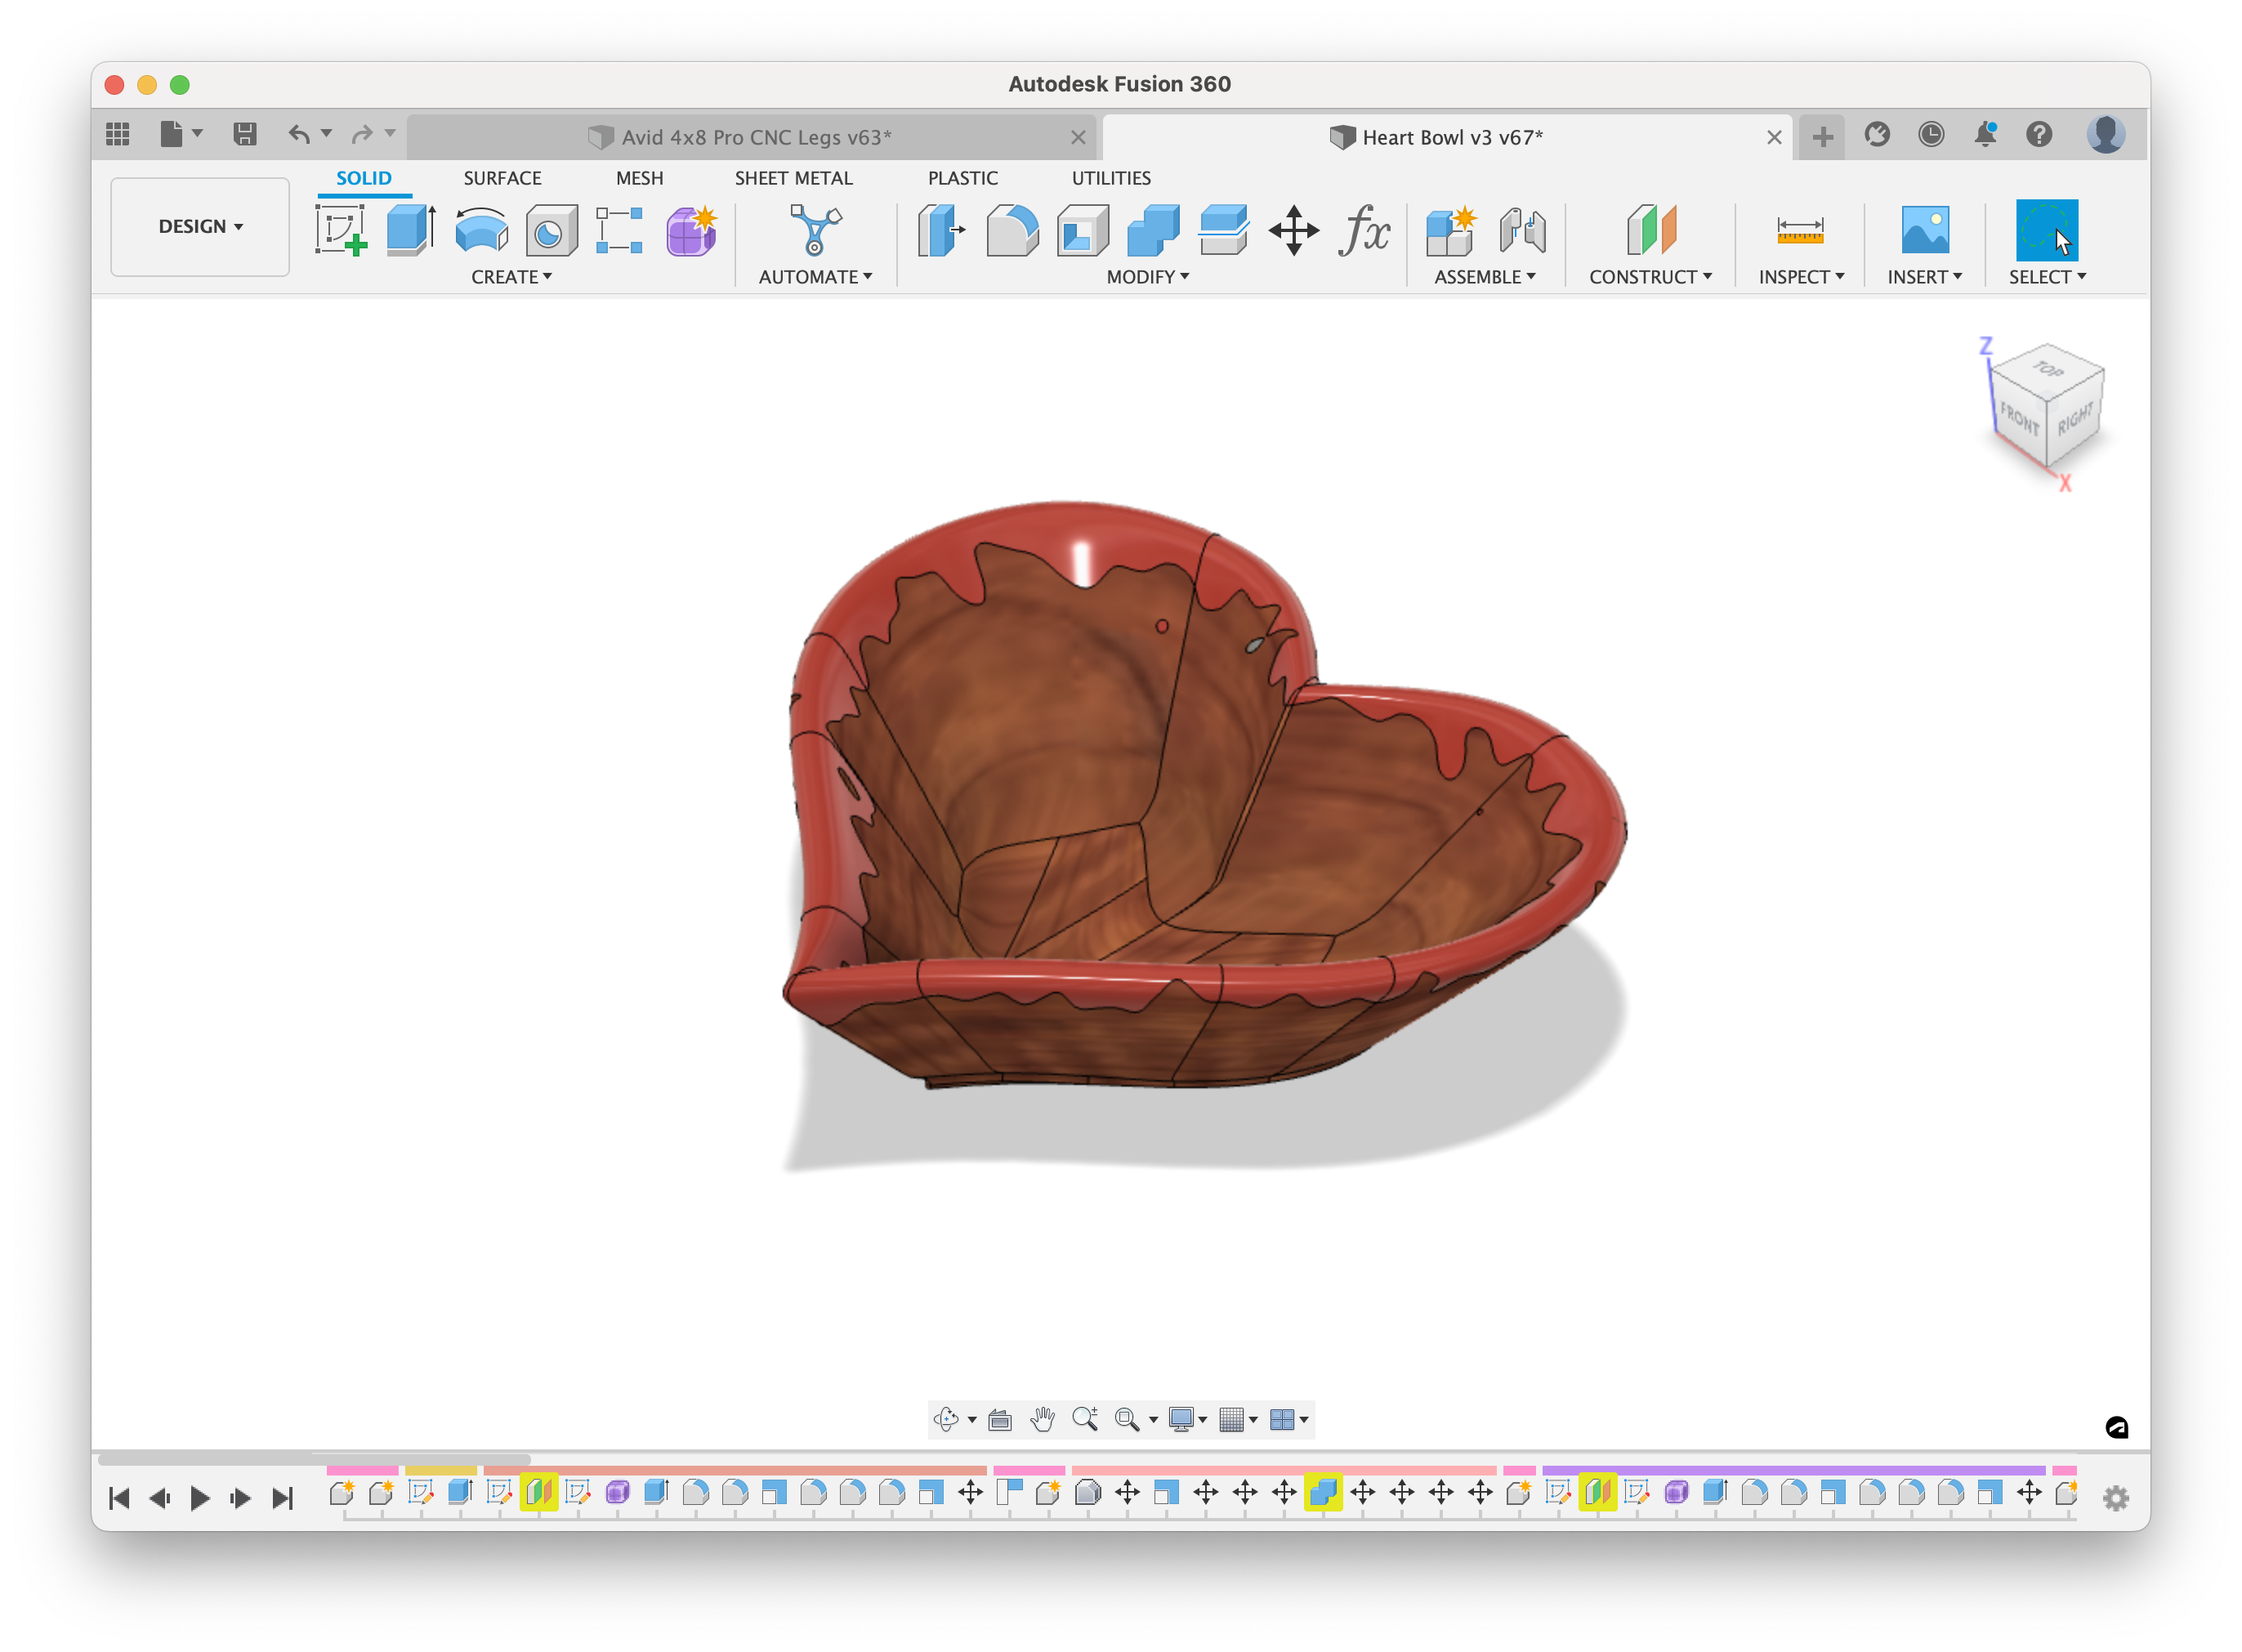Activate the Select tool icon
Screen dimensions: 2242x1652
click(x=2046, y=230)
